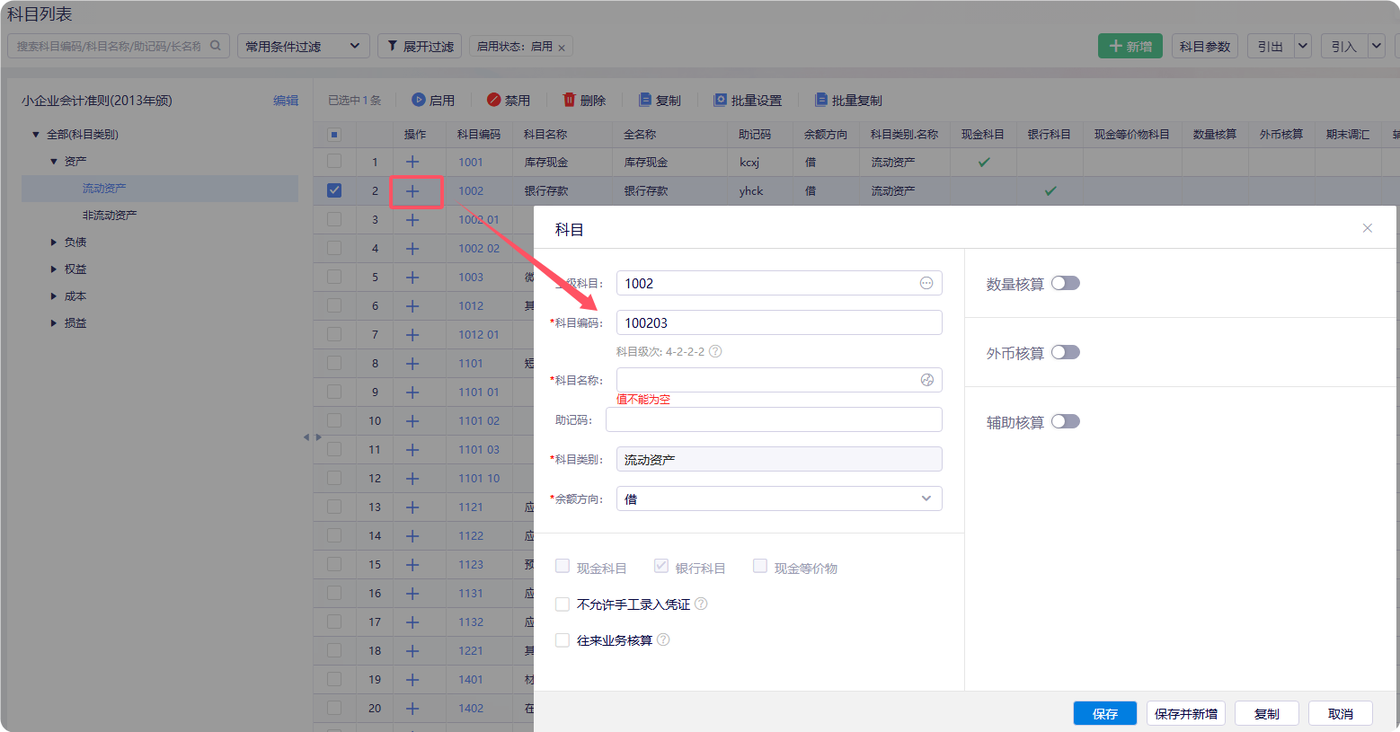Focus the 科目名称 input field
The width and height of the screenshot is (1400, 732).
coord(779,380)
